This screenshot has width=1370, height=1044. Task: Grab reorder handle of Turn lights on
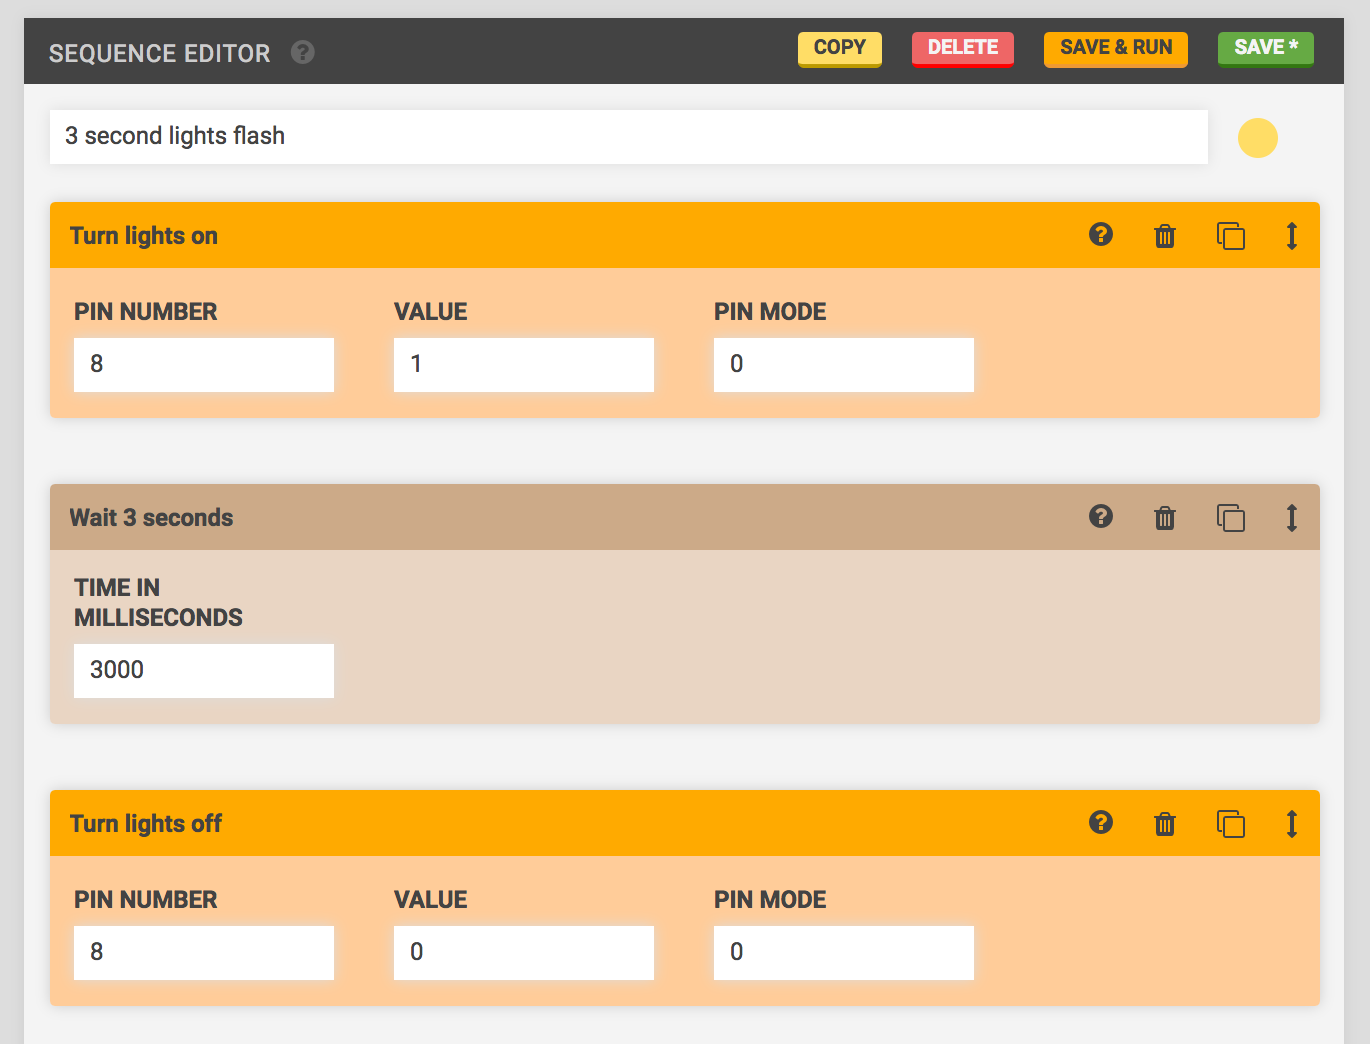pyautogui.click(x=1292, y=236)
